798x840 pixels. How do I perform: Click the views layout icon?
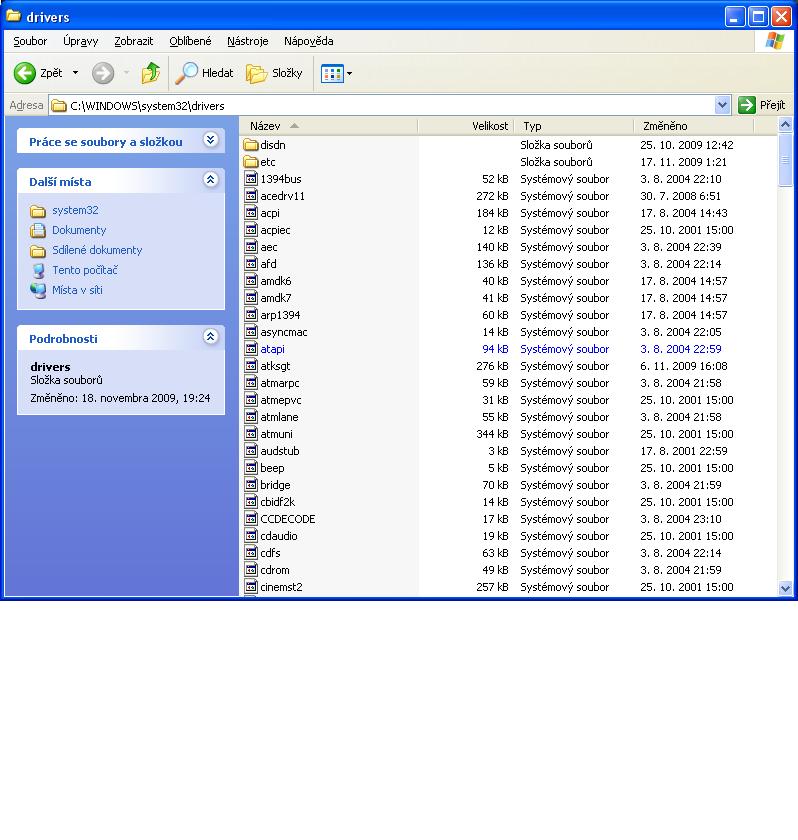[331, 73]
